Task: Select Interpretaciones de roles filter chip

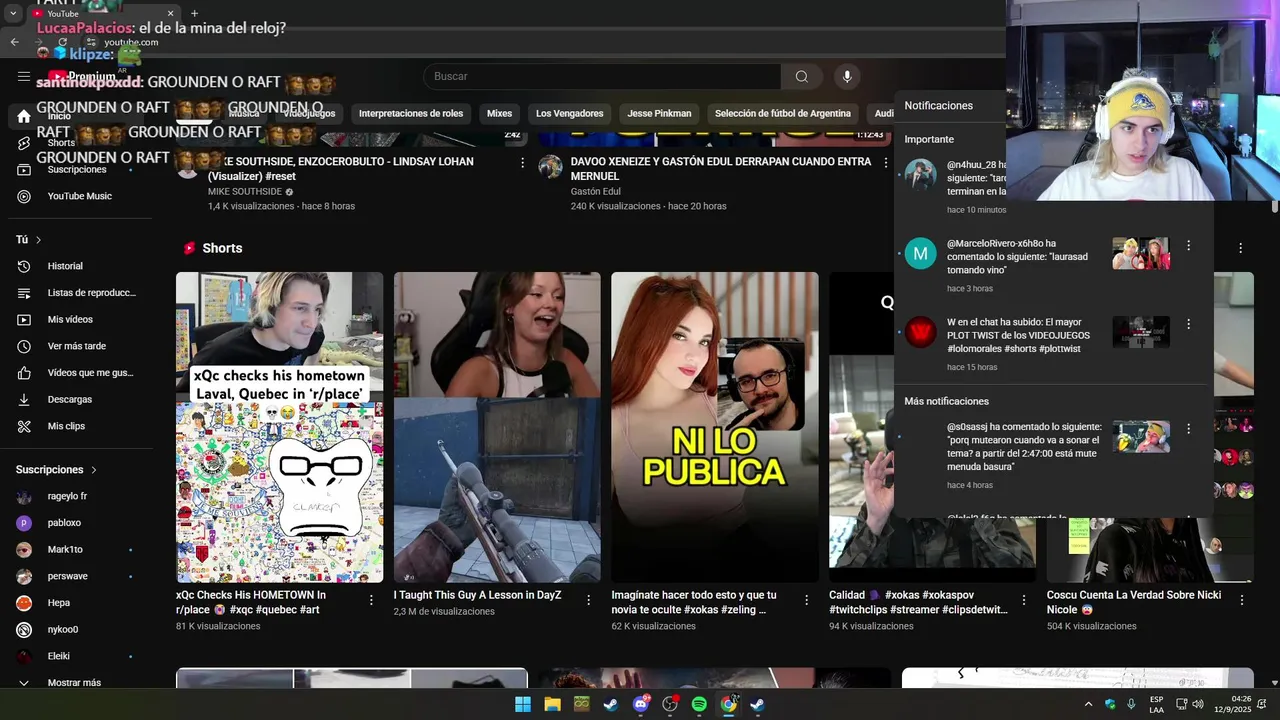Action: click(x=411, y=114)
